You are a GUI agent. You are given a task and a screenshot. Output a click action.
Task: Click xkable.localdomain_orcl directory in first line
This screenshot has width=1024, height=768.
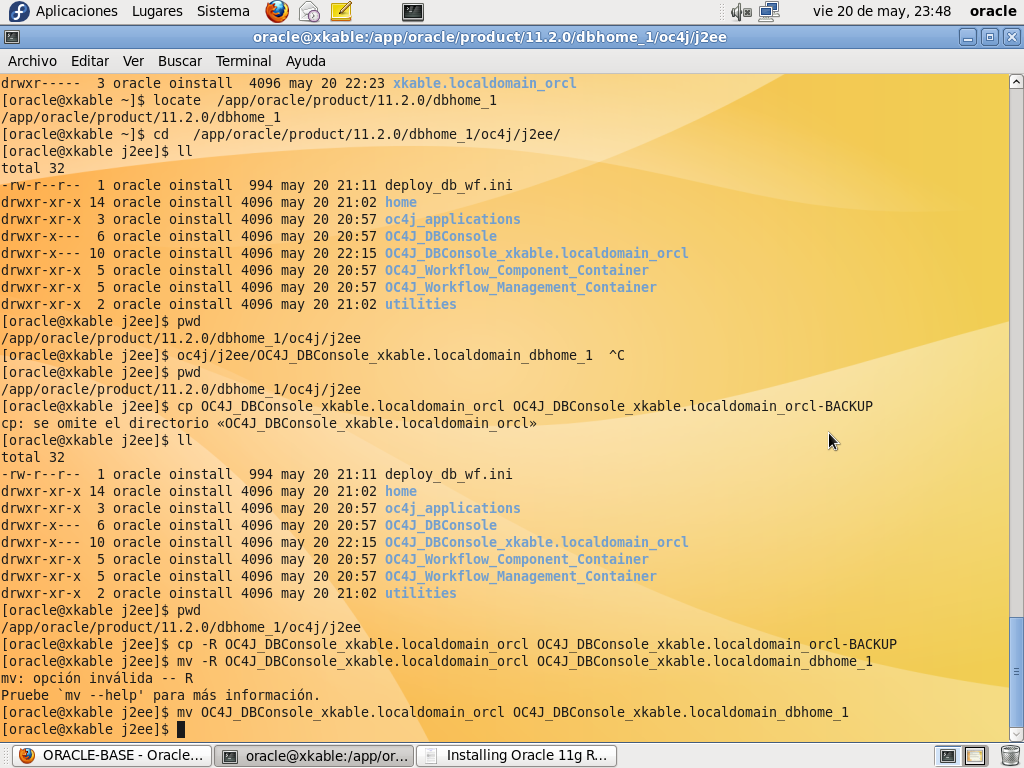484,83
